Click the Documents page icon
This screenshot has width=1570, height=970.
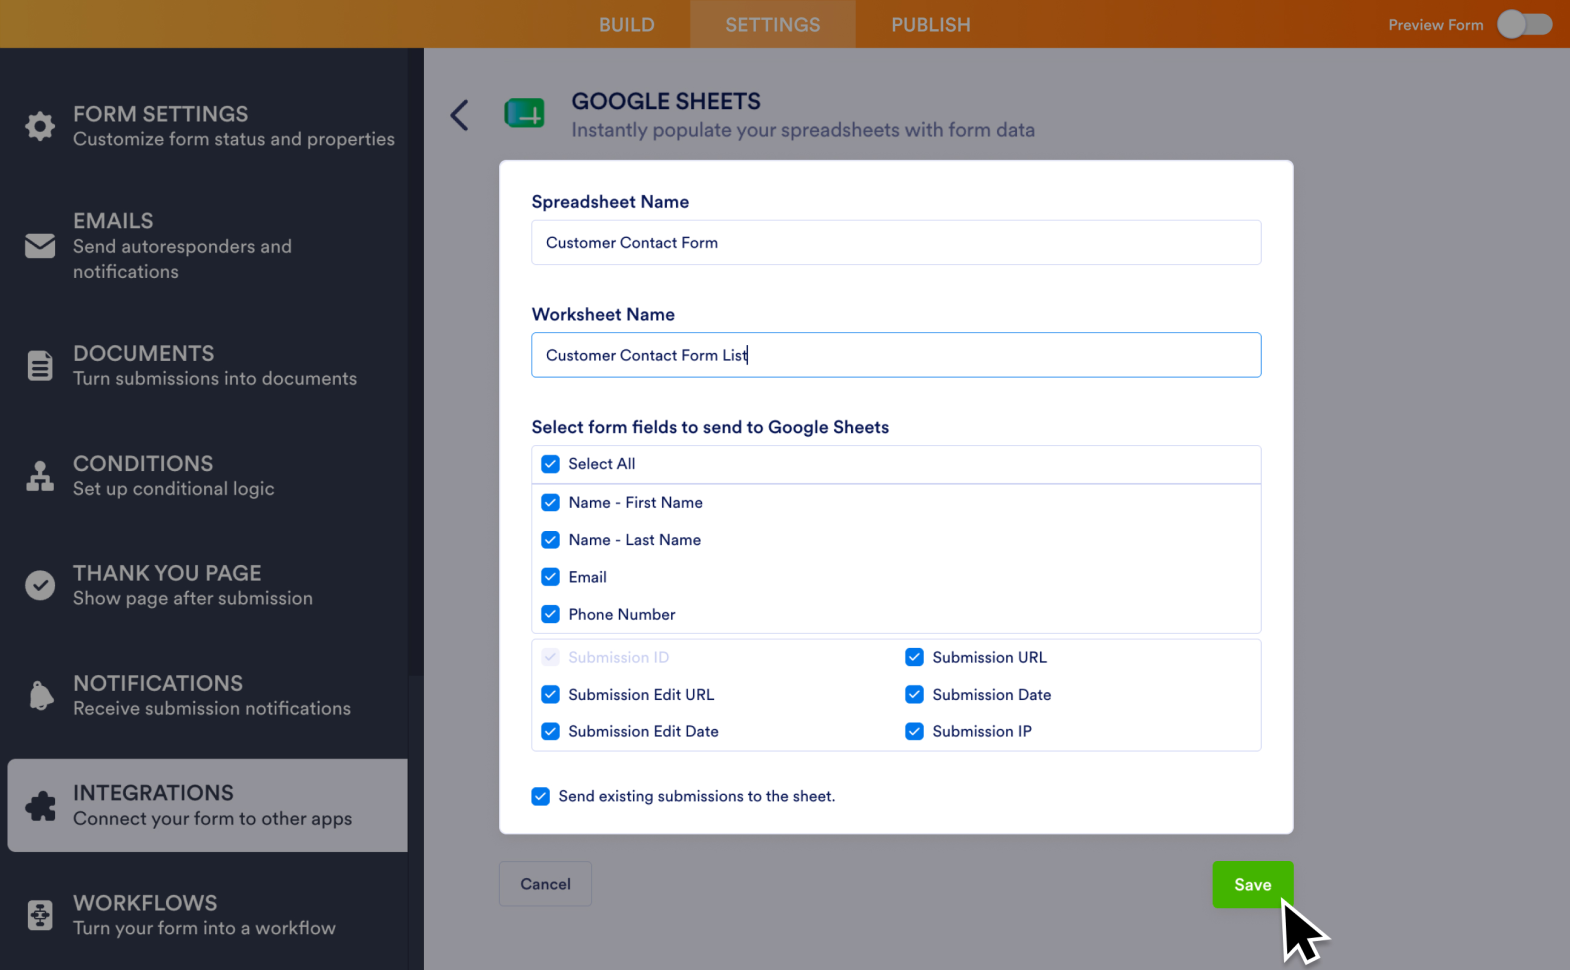point(40,365)
